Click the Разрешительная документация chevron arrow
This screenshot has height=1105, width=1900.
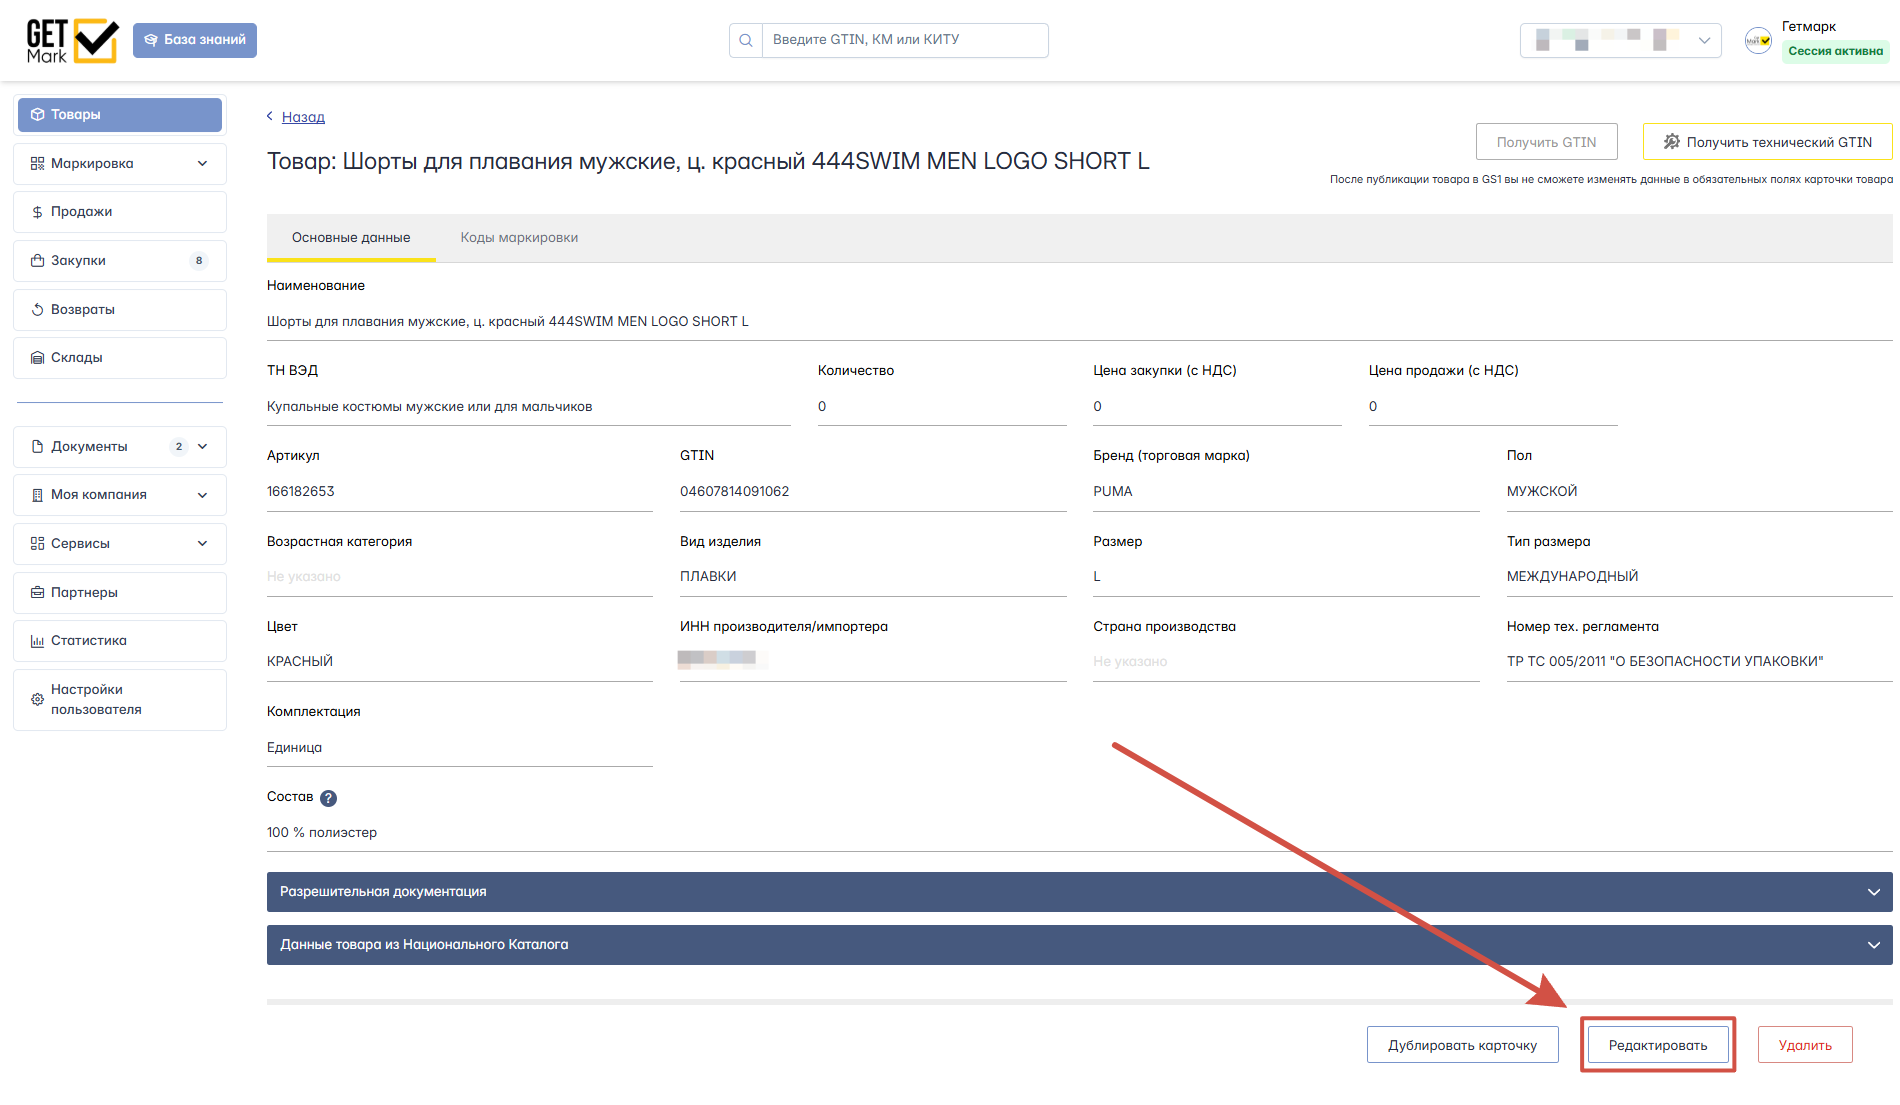point(1873,892)
